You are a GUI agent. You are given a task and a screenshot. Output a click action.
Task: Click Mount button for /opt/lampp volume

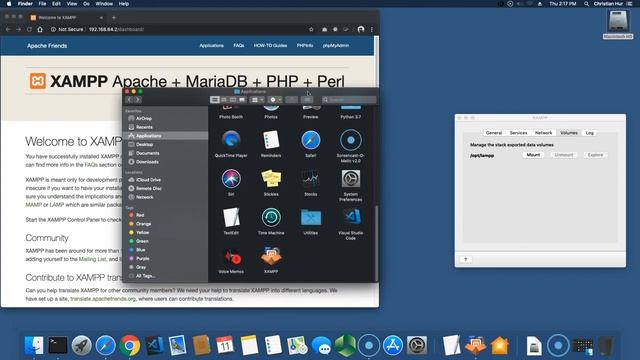point(533,155)
